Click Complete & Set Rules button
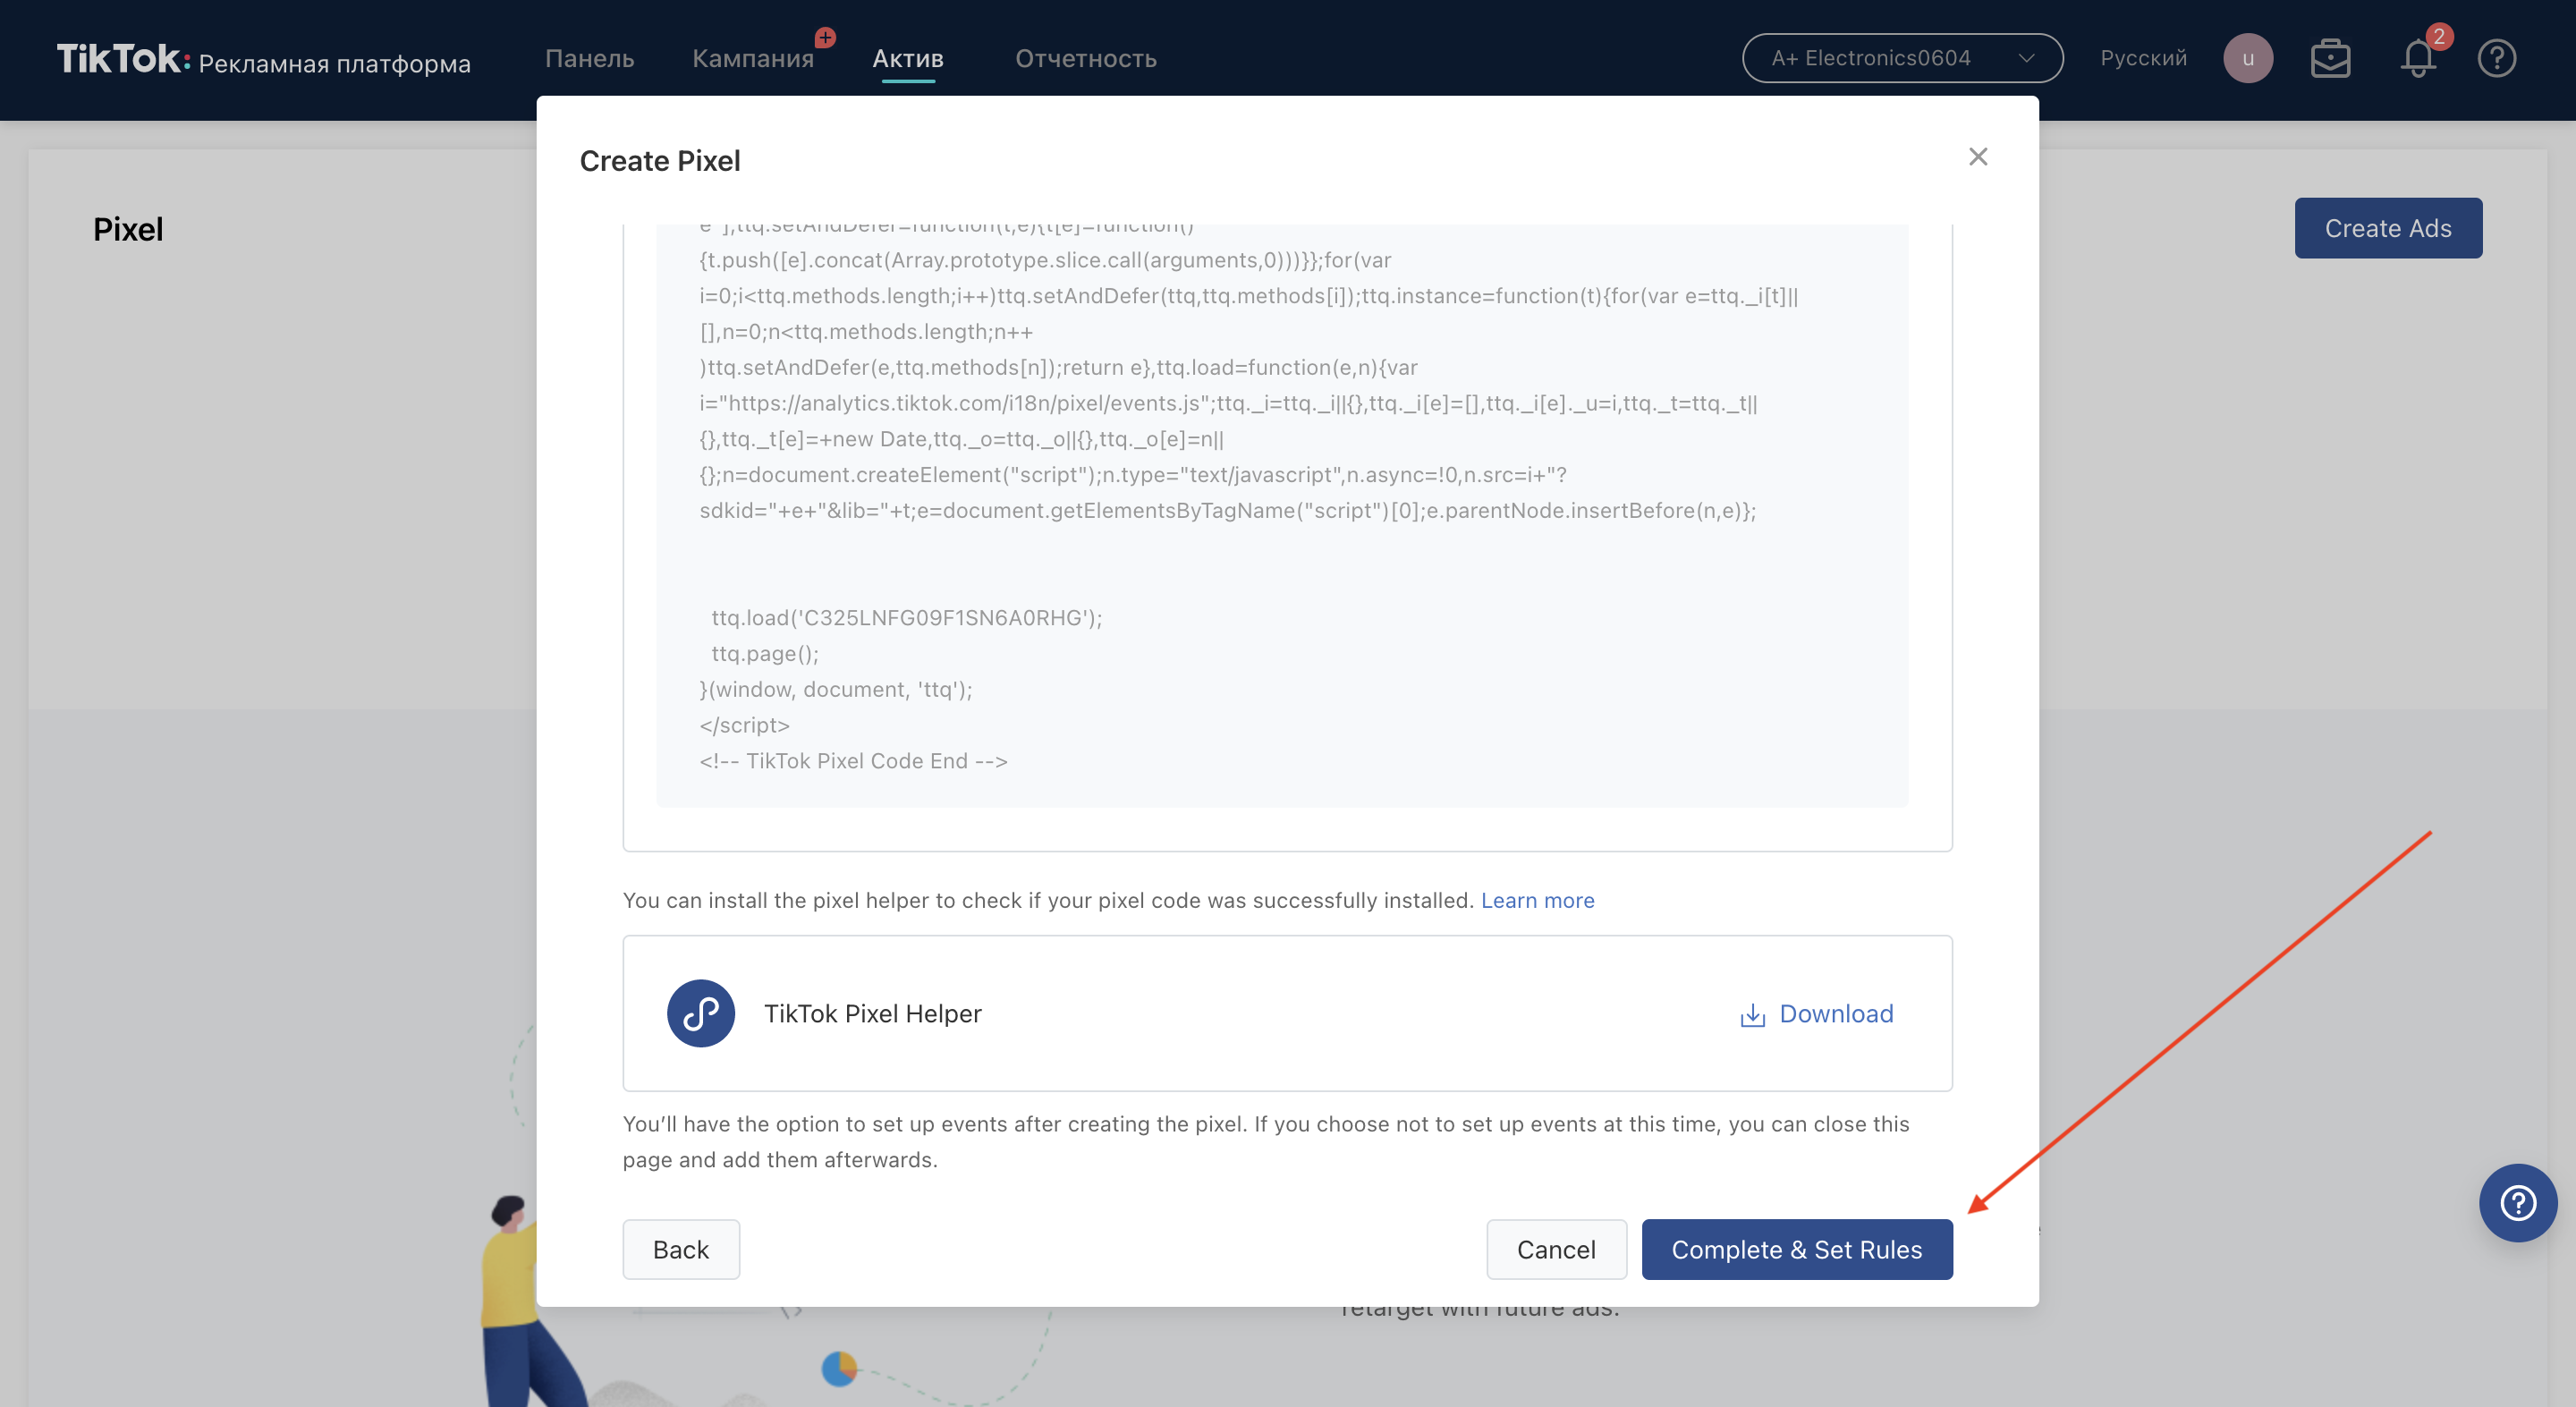 [1796, 1249]
